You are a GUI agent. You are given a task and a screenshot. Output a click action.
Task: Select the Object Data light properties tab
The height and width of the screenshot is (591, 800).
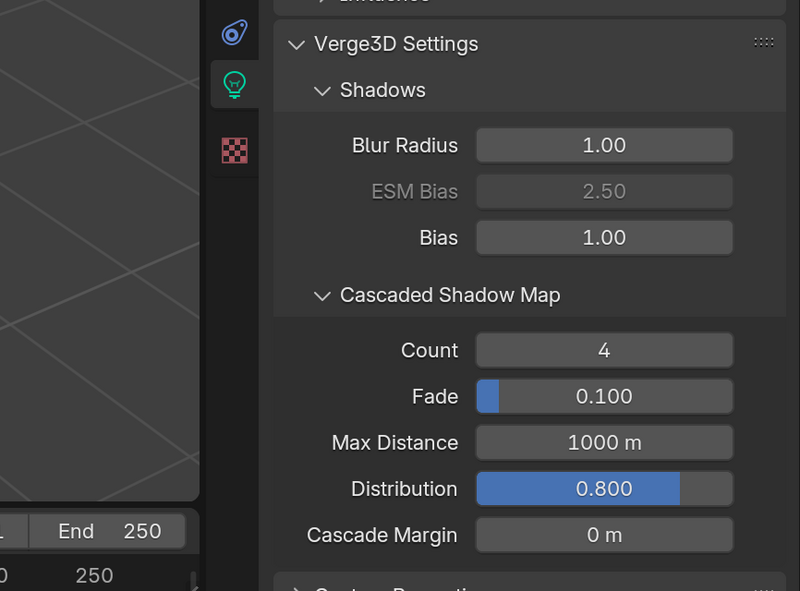point(235,85)
